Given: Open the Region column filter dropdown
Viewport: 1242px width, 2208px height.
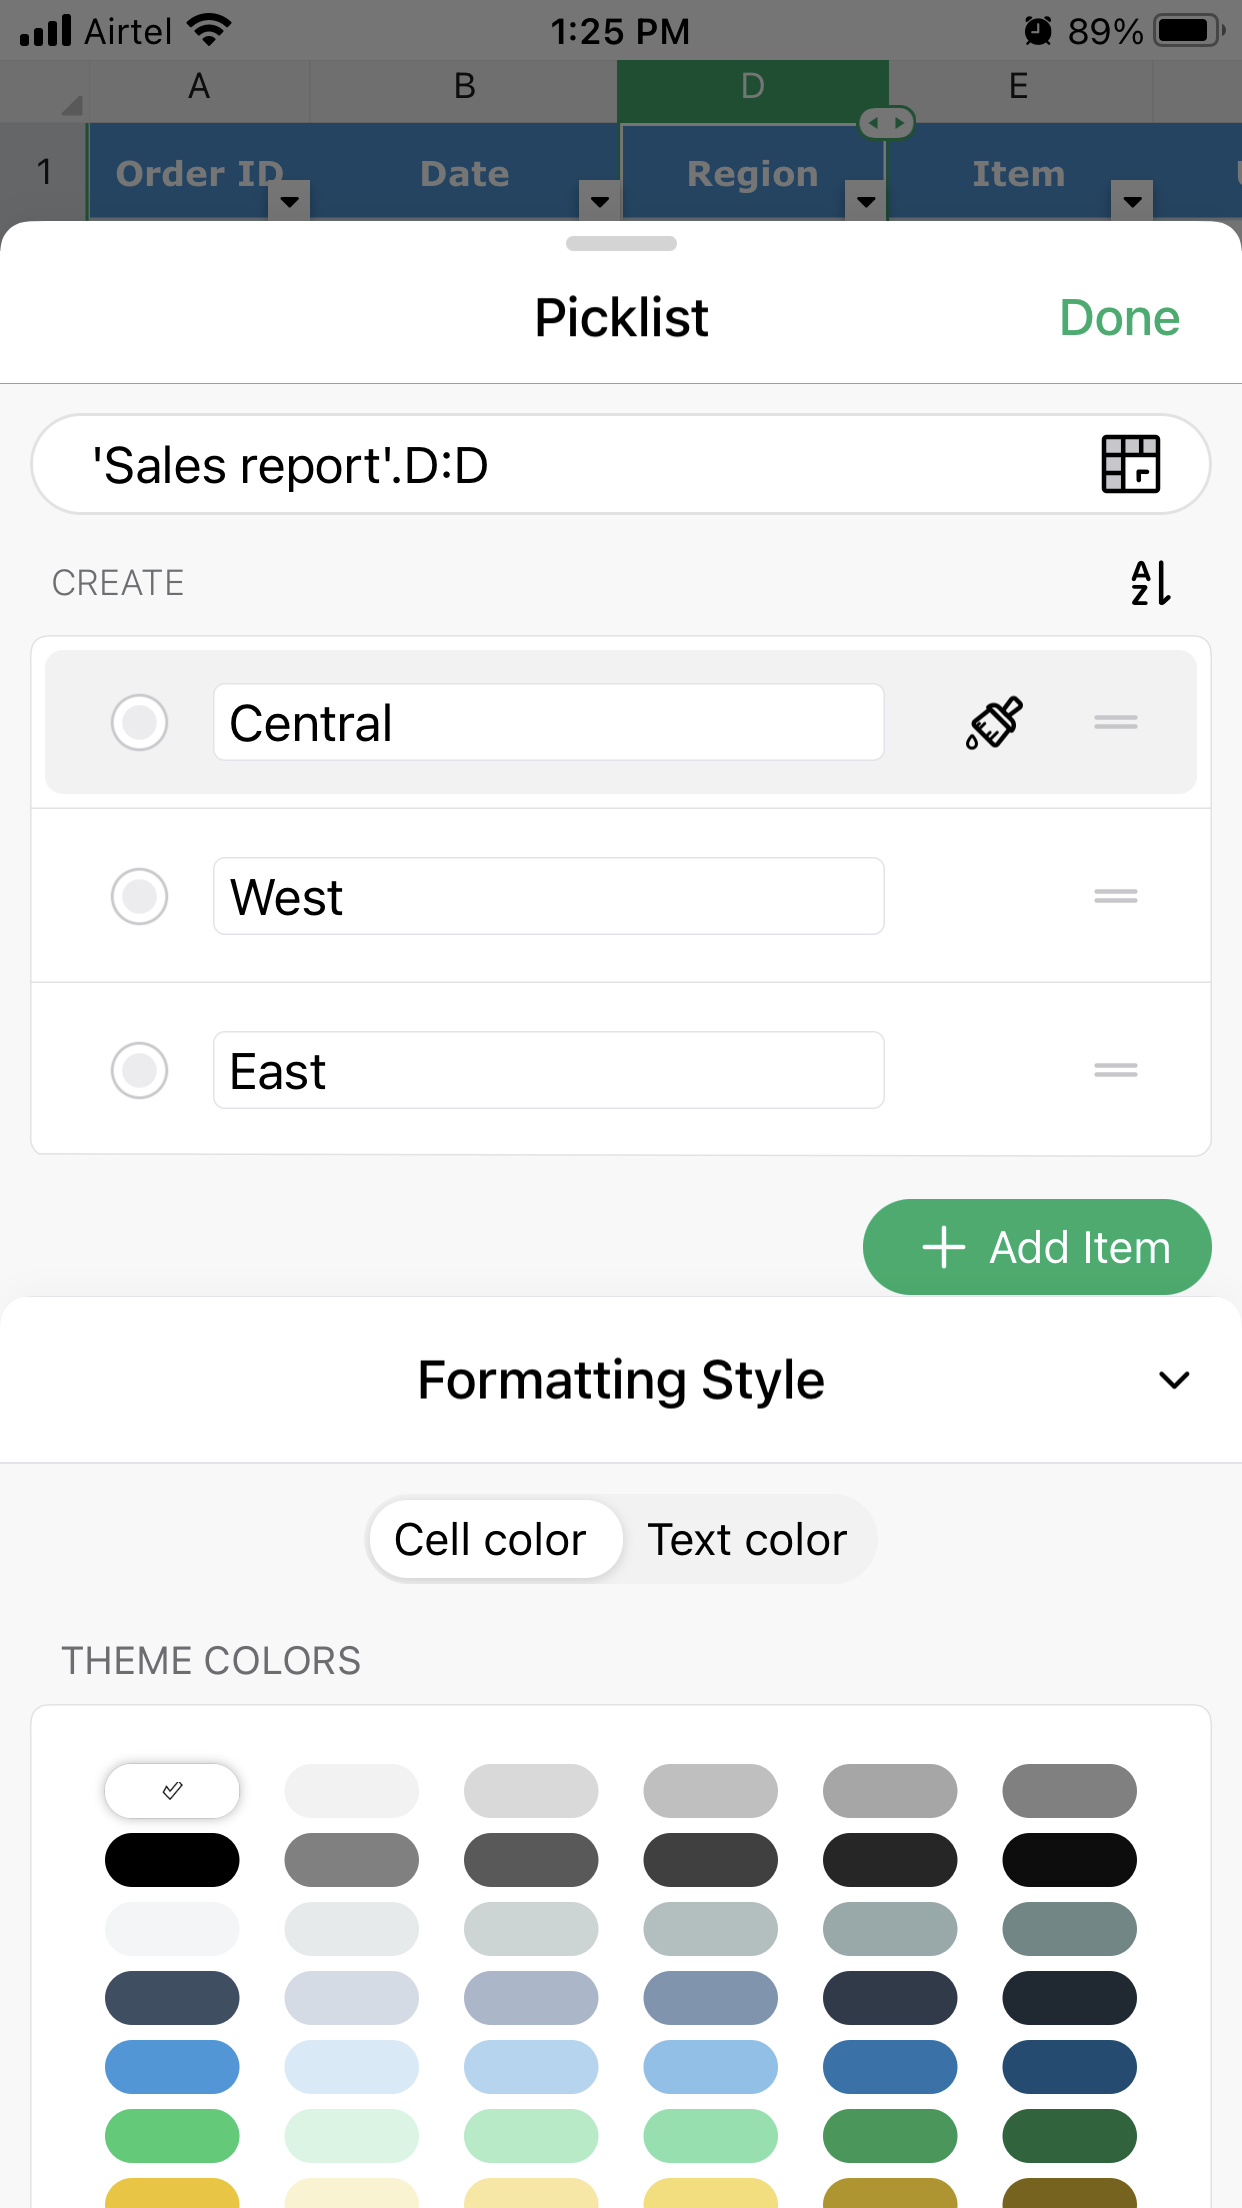Looking at the screenshot, I should [866, 200].
